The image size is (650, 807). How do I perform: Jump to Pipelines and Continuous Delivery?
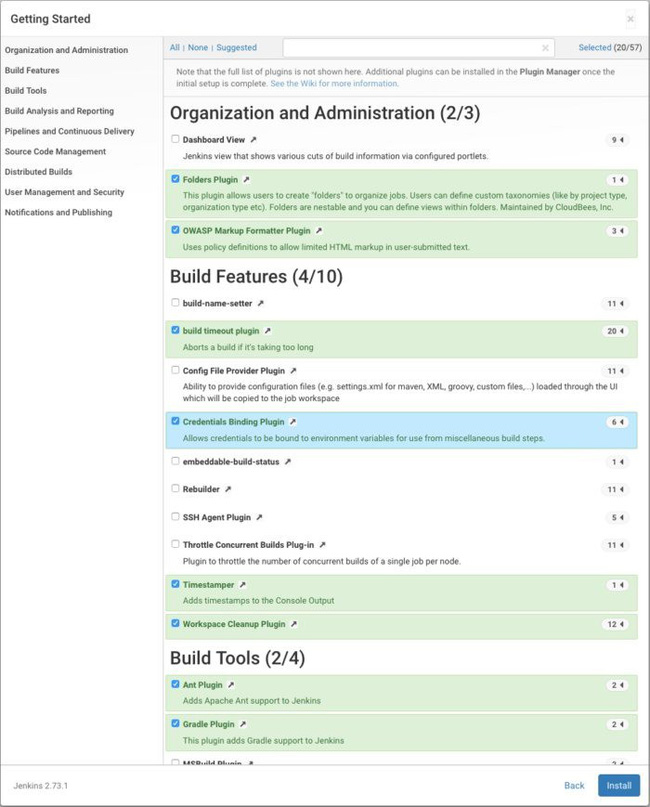[x=69, y=131]
